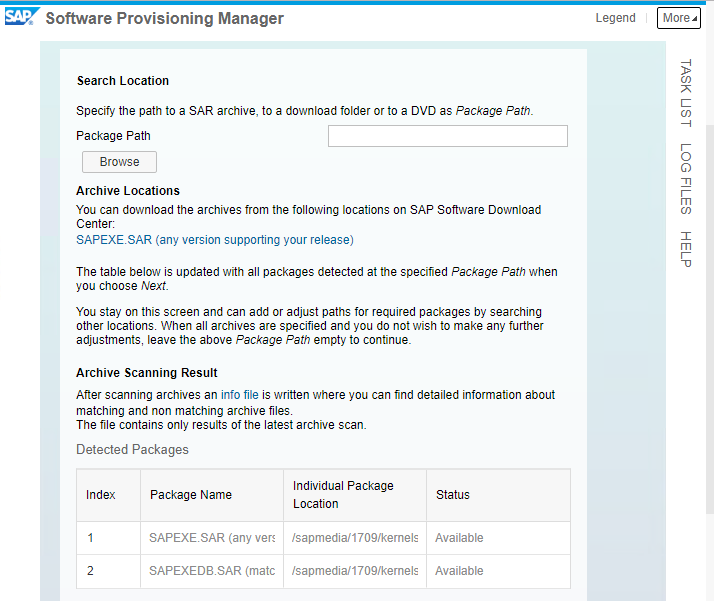Click the Archive Scanning Result heading

(147, 373)
